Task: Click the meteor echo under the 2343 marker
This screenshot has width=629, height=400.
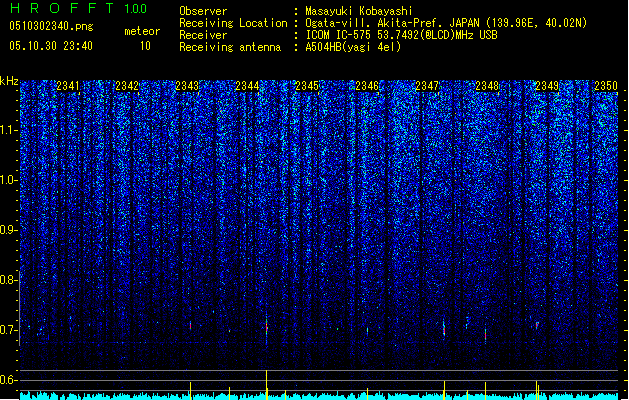Action: click(x=191, y=325)
